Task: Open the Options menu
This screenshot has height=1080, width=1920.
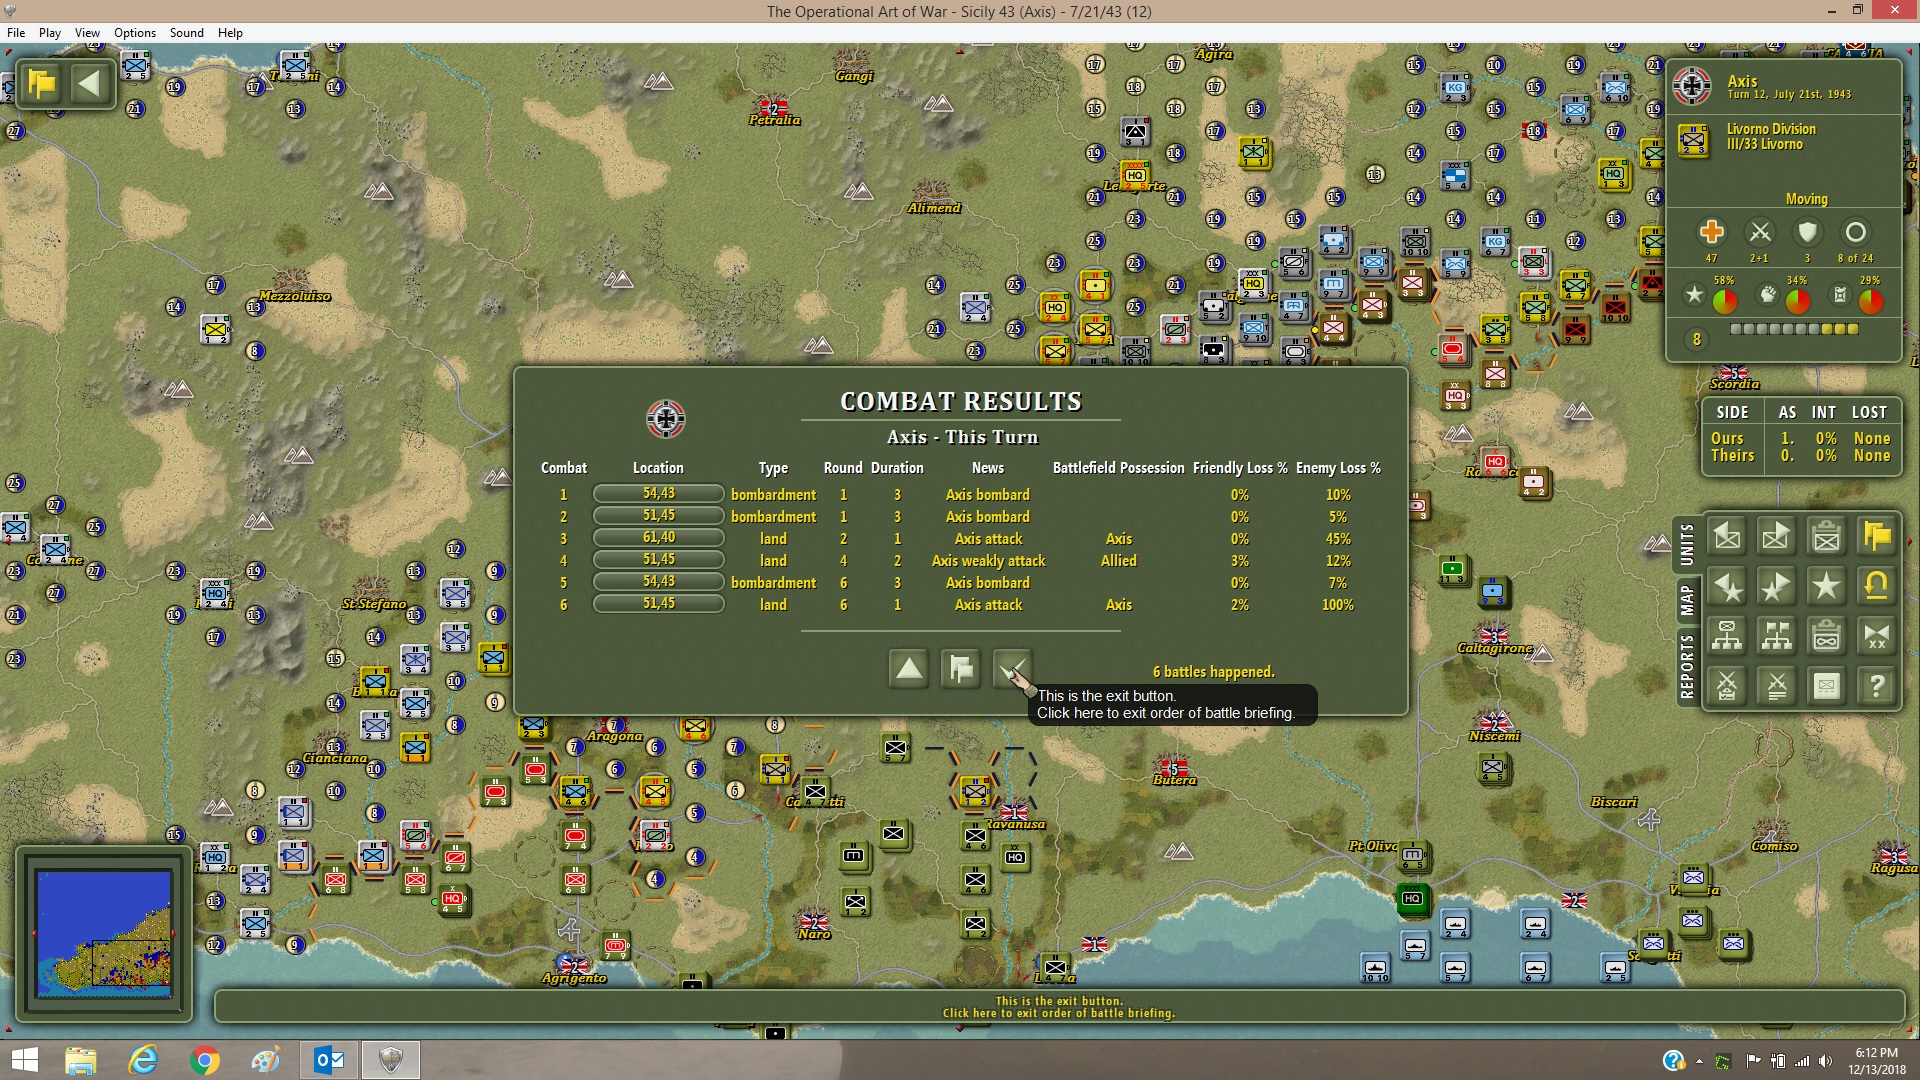Action: coord(135,33)
